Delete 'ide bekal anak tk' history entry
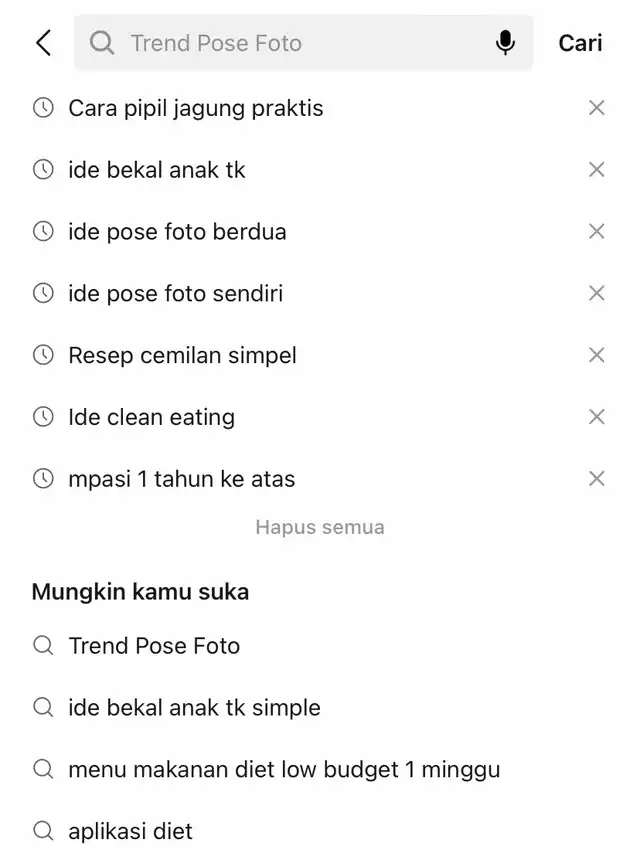The height and width of the screenshot is (853, 640). pyautogui.click(x=597, y=170)
